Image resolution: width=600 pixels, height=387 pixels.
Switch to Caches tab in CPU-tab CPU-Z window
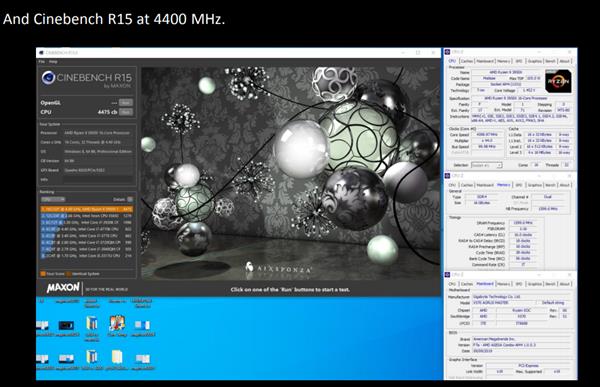click(x=466, y=61)
